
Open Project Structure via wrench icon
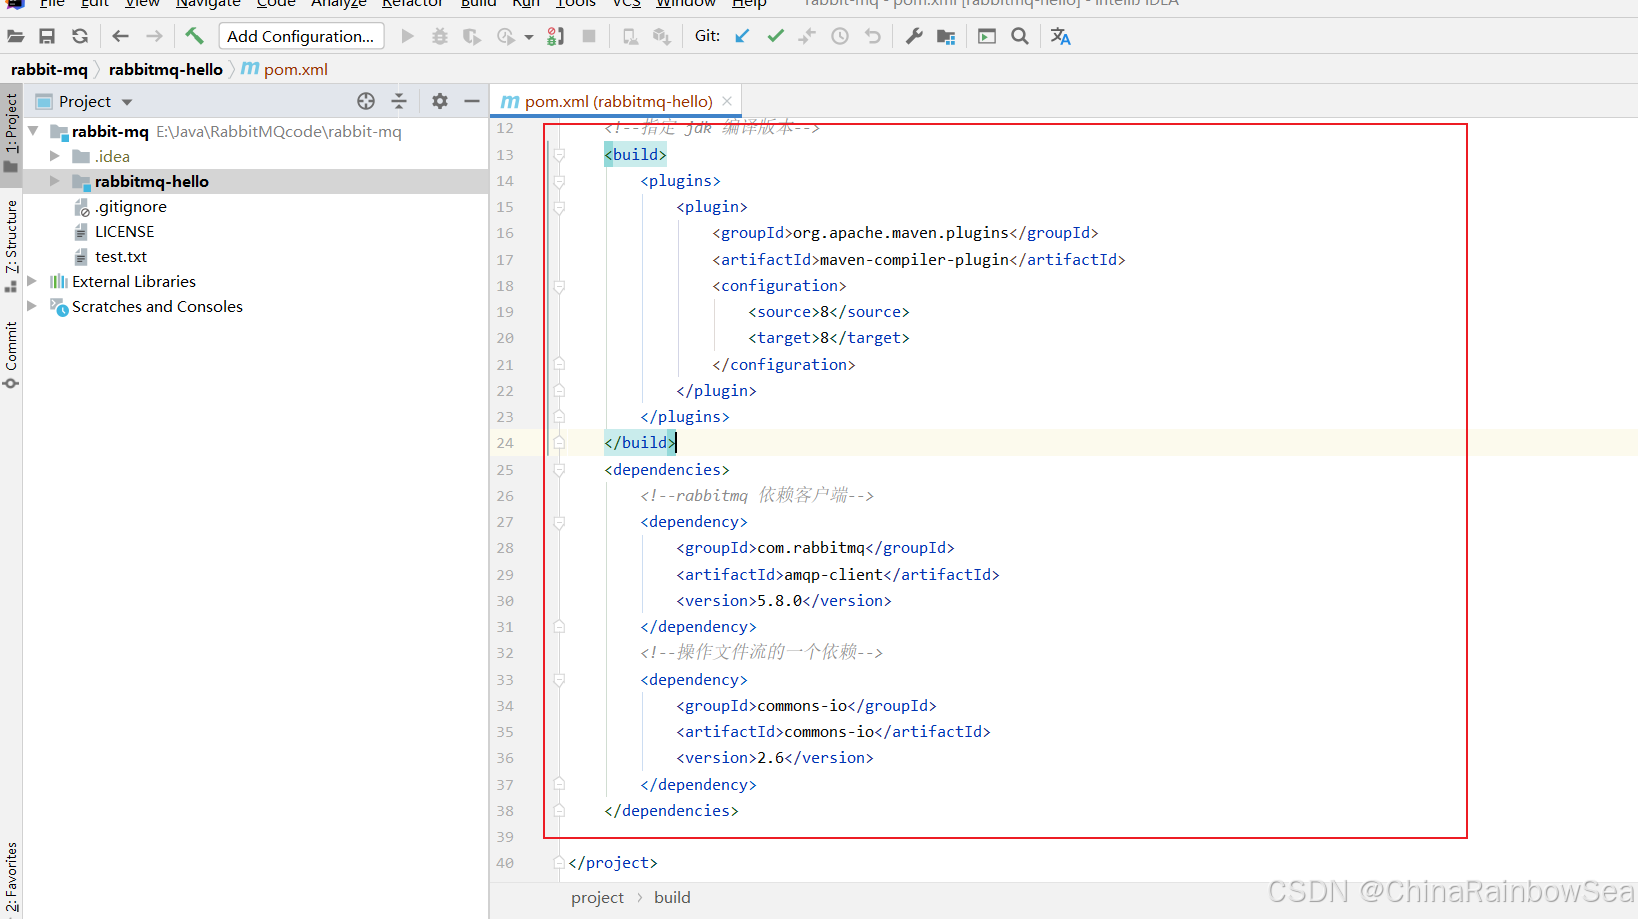point(913,36)
